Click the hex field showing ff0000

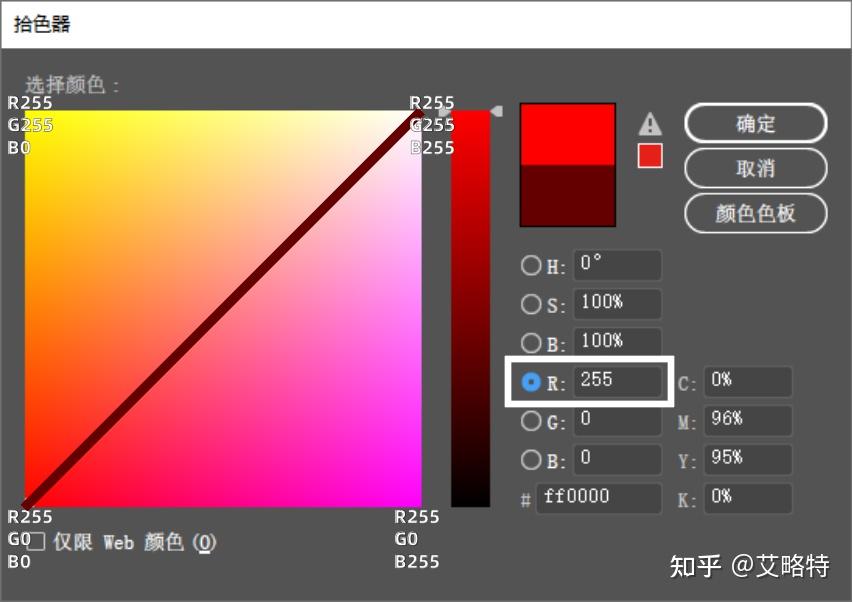(x=598, y=497)
